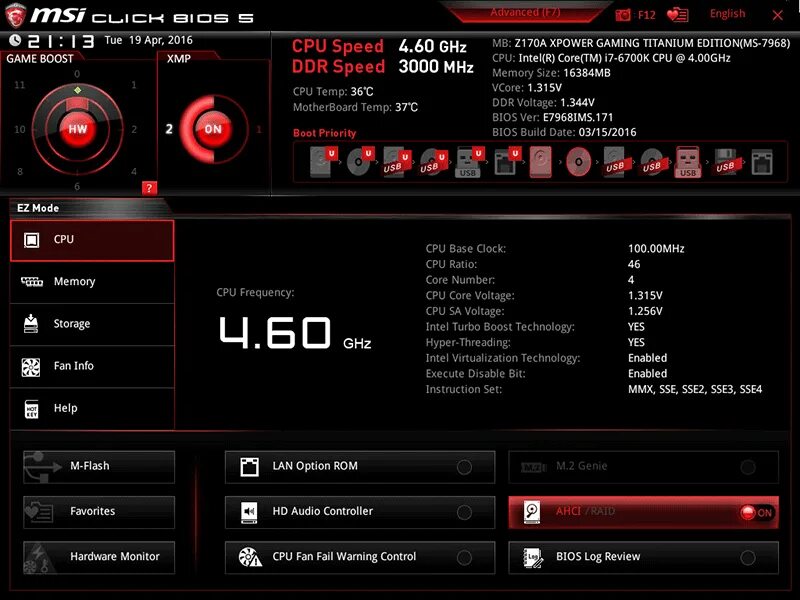This screenshot has width=800, height=600.
Task: Click the red help question mark icon
Action: coord(149,188)
